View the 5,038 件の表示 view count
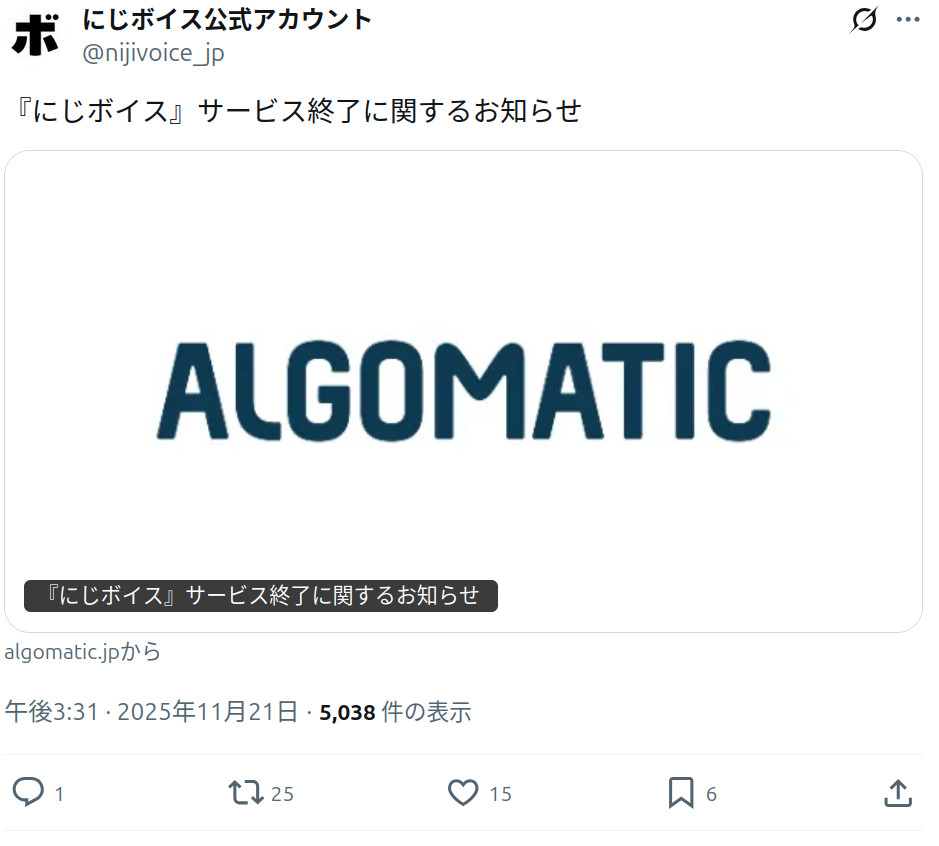 tap(395, 712)
